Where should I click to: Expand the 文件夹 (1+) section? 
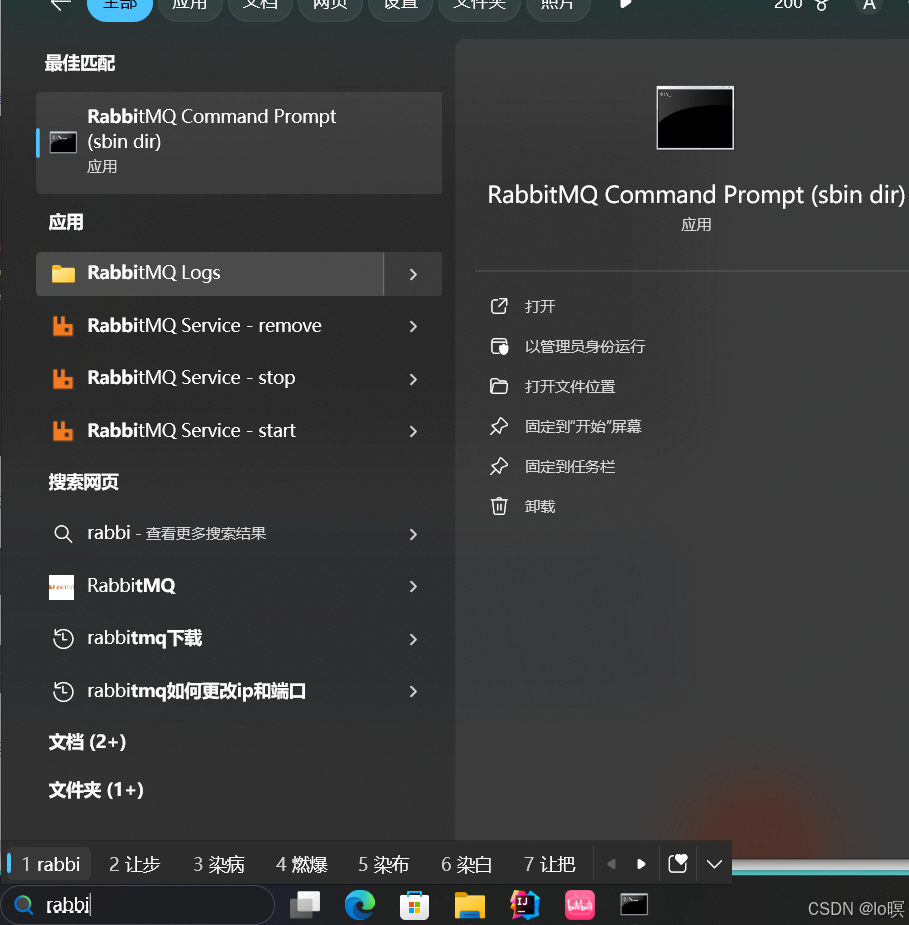[96, 790]
